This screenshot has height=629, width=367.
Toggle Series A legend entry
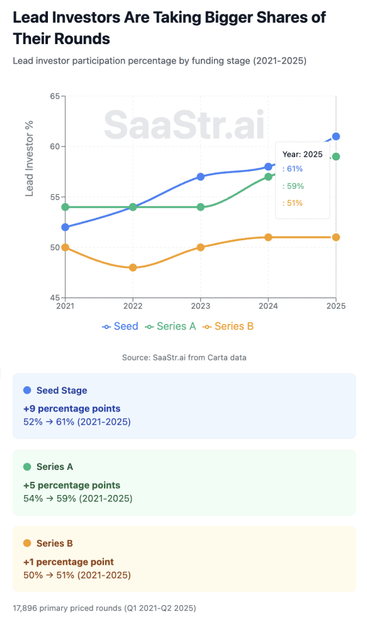171,326
